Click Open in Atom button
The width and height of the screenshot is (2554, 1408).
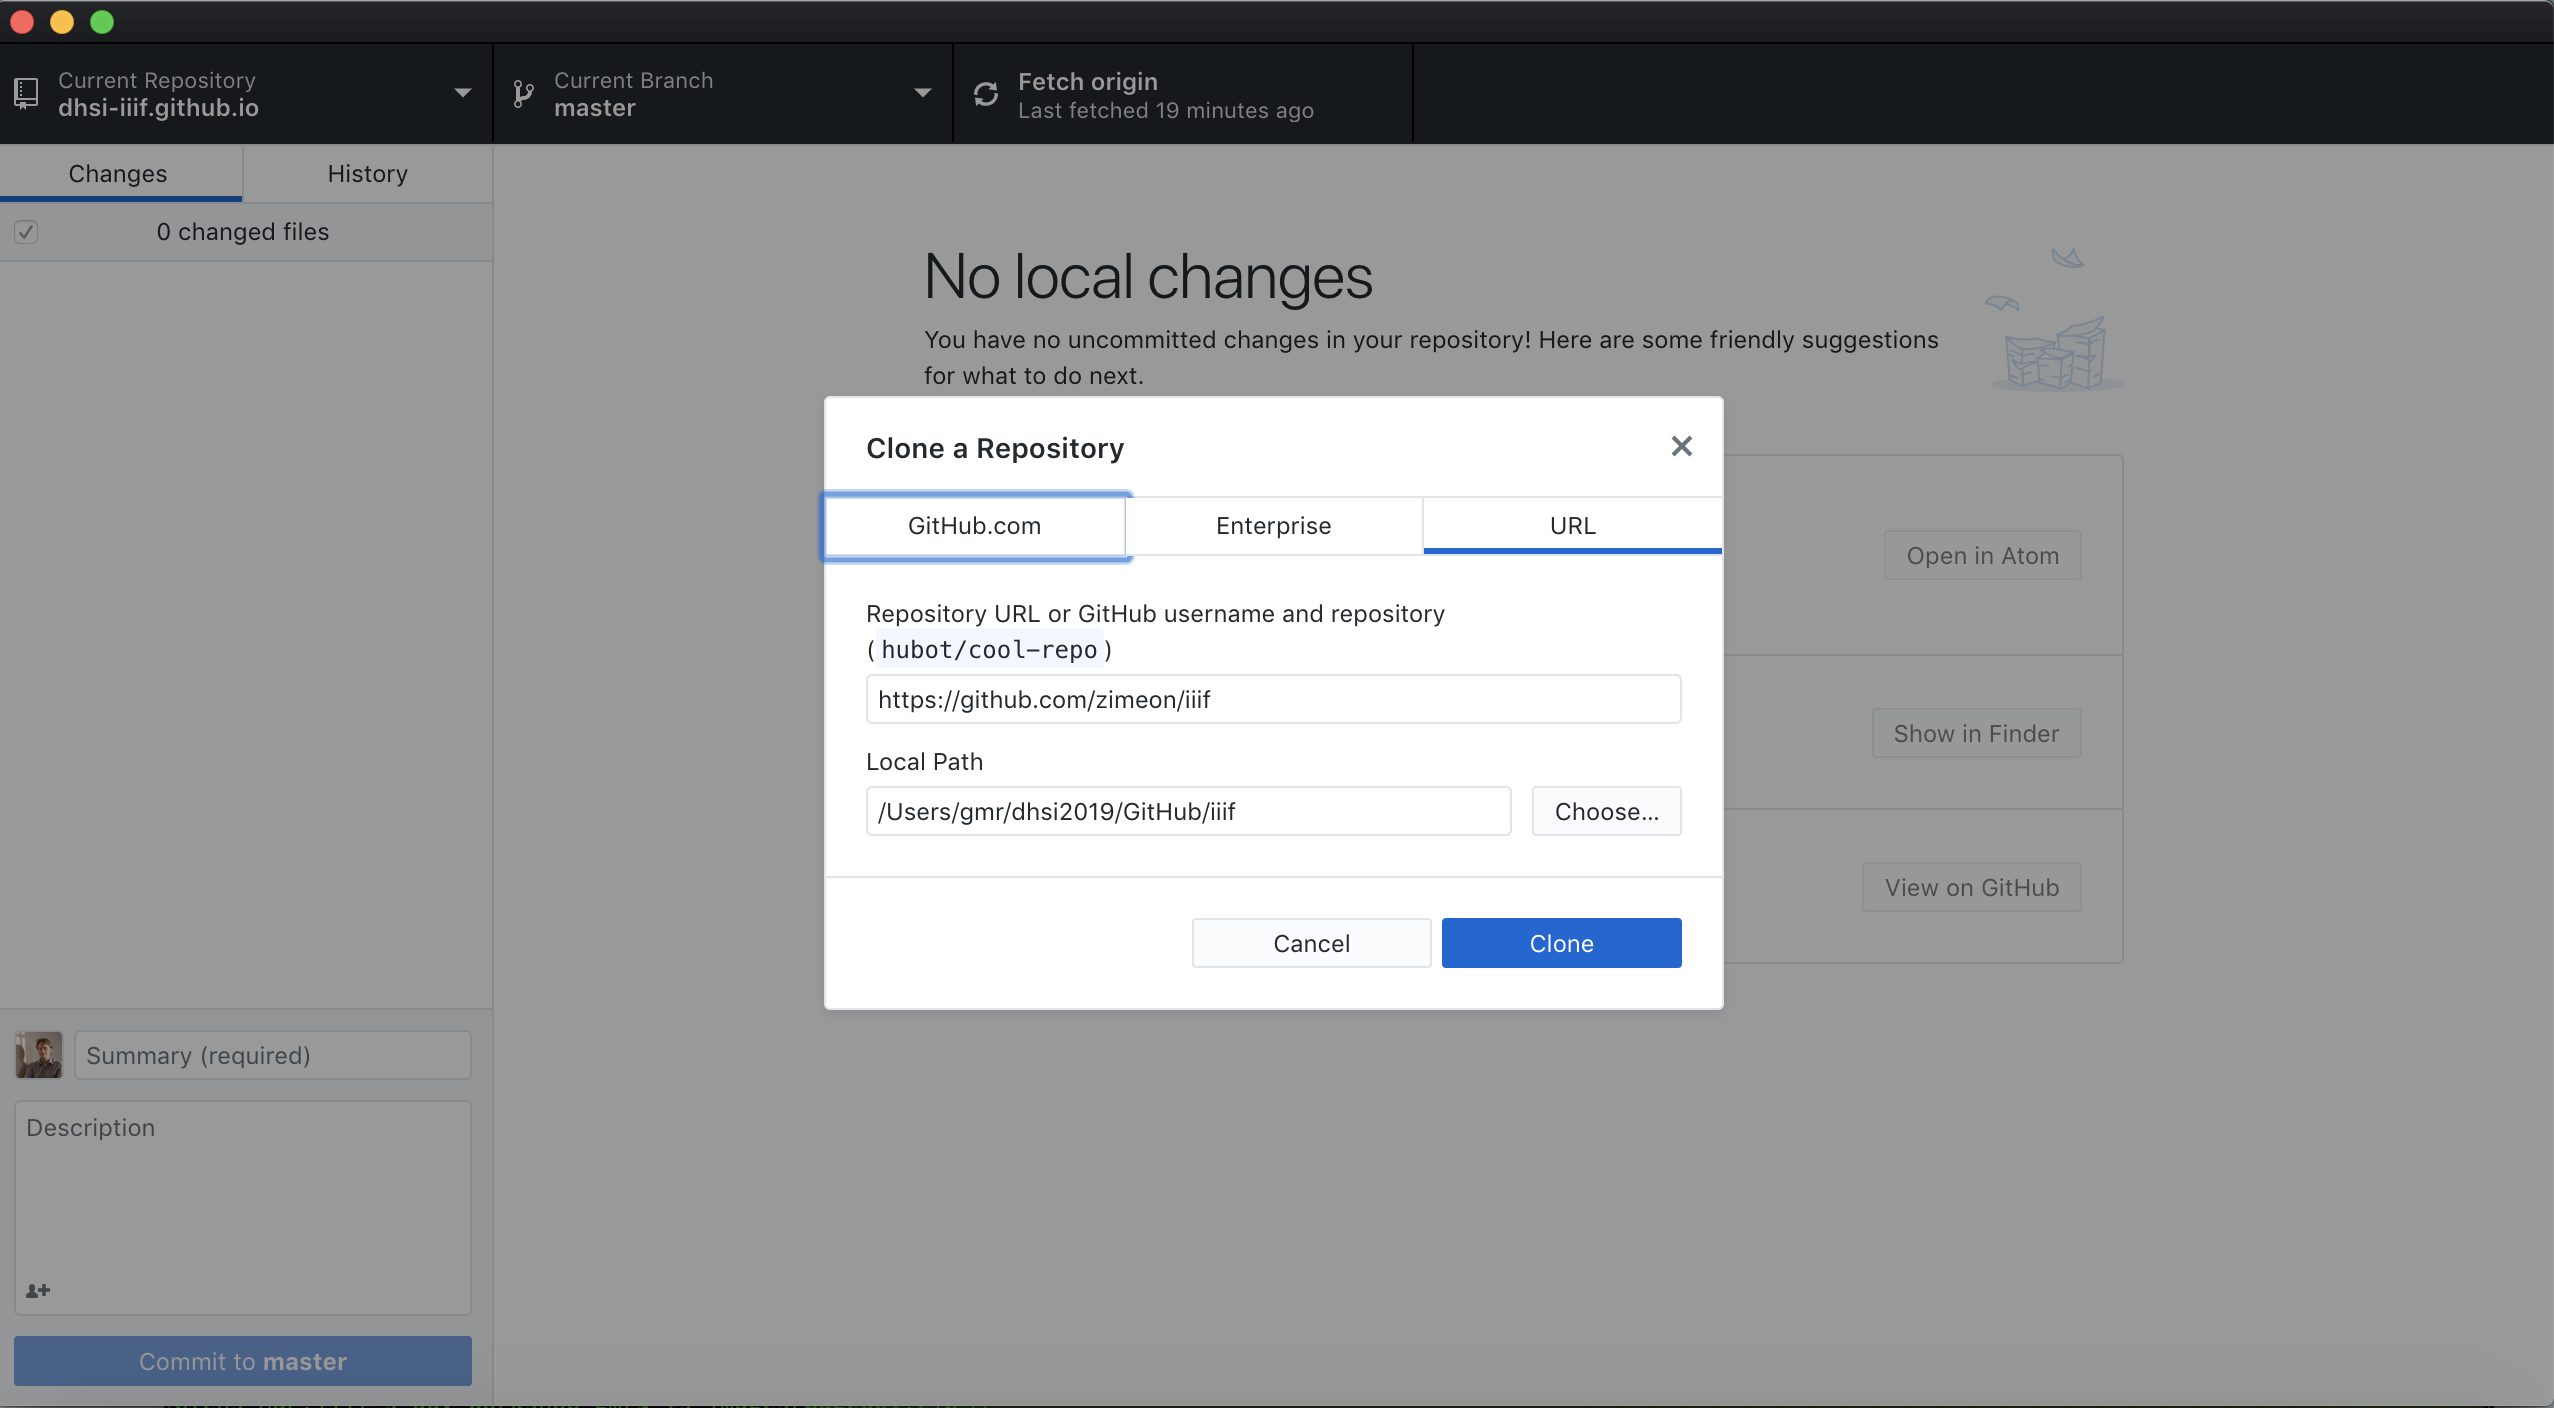click(x=1982, y=556)
